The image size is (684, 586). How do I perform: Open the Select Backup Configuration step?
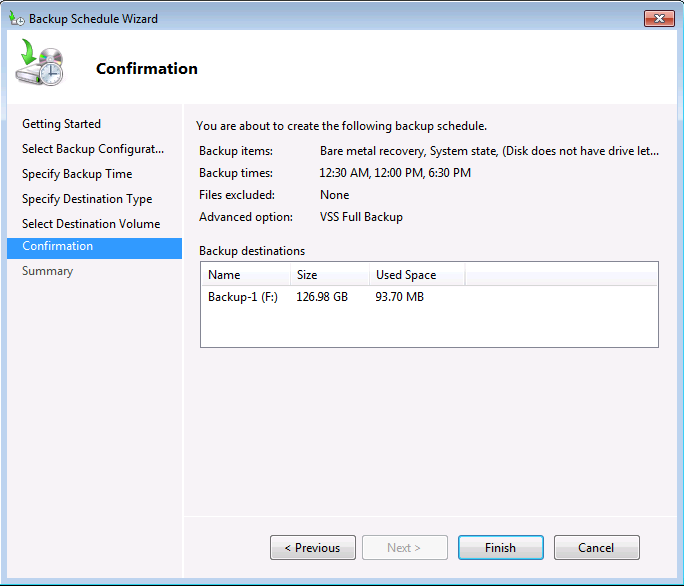point(92,149)
